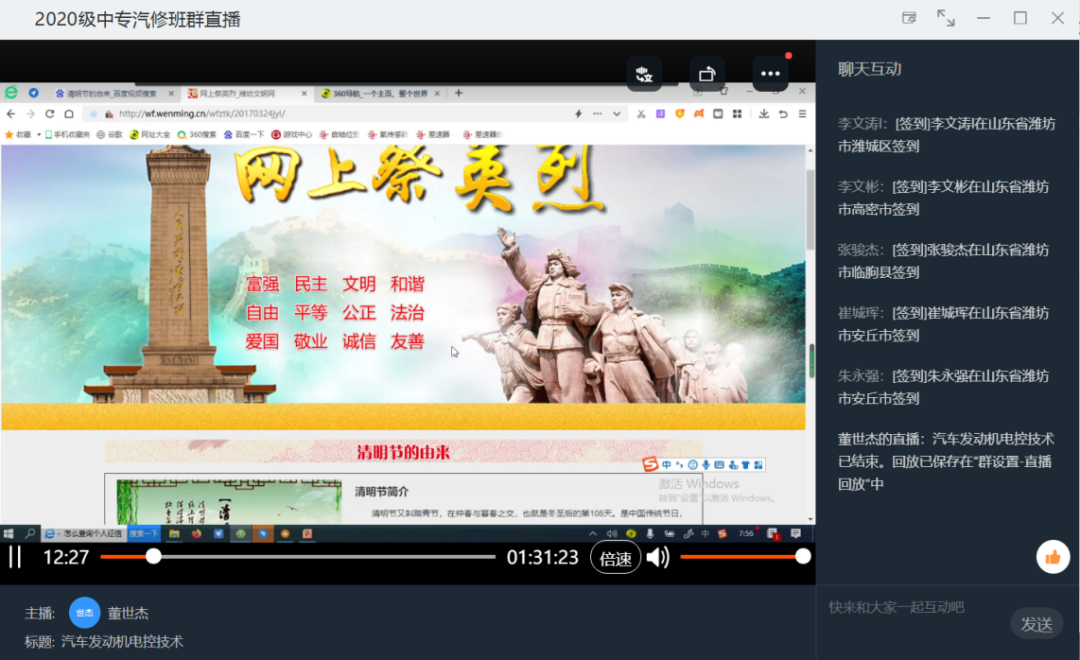Viewport: 1080px width, 660px height.
Task: Switch to the 清明节的由来_百度视频搜索 browser tab
Action: pyautogui.click(x=110, y=94)
